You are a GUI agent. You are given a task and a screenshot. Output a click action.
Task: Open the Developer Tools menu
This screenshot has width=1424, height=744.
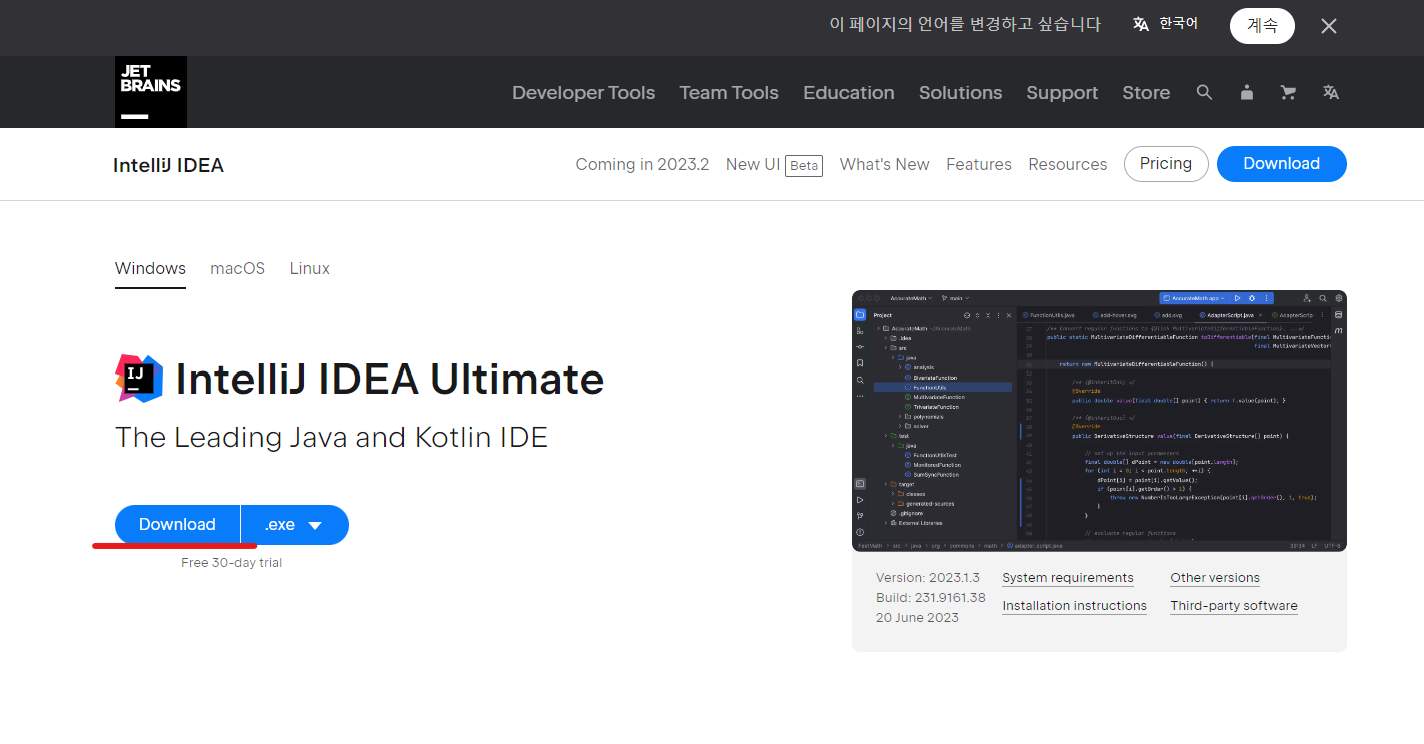point(583,93)
